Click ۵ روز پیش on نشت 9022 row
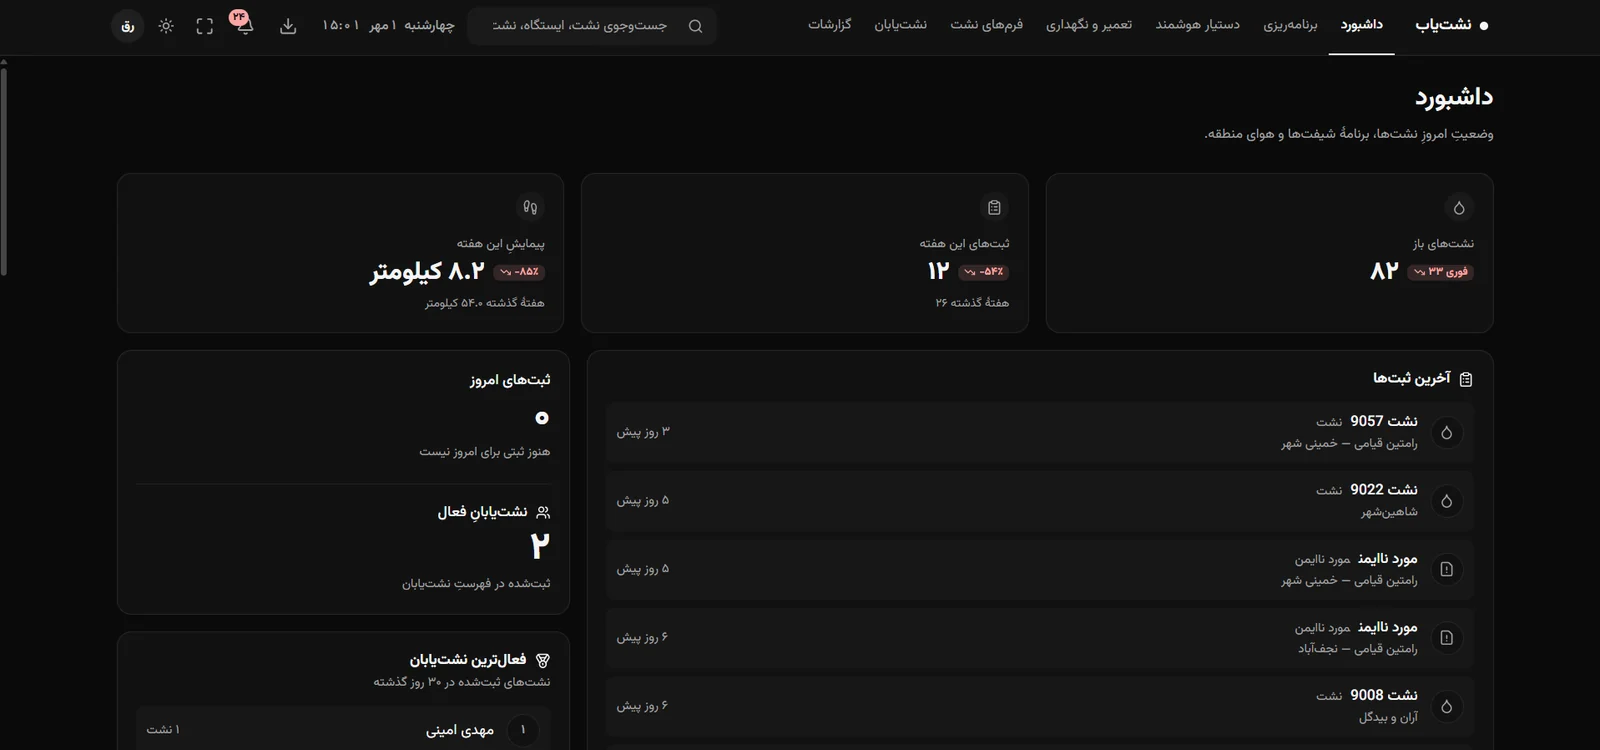The width and height of the screenshot is (1600, 750). [643, 500]
